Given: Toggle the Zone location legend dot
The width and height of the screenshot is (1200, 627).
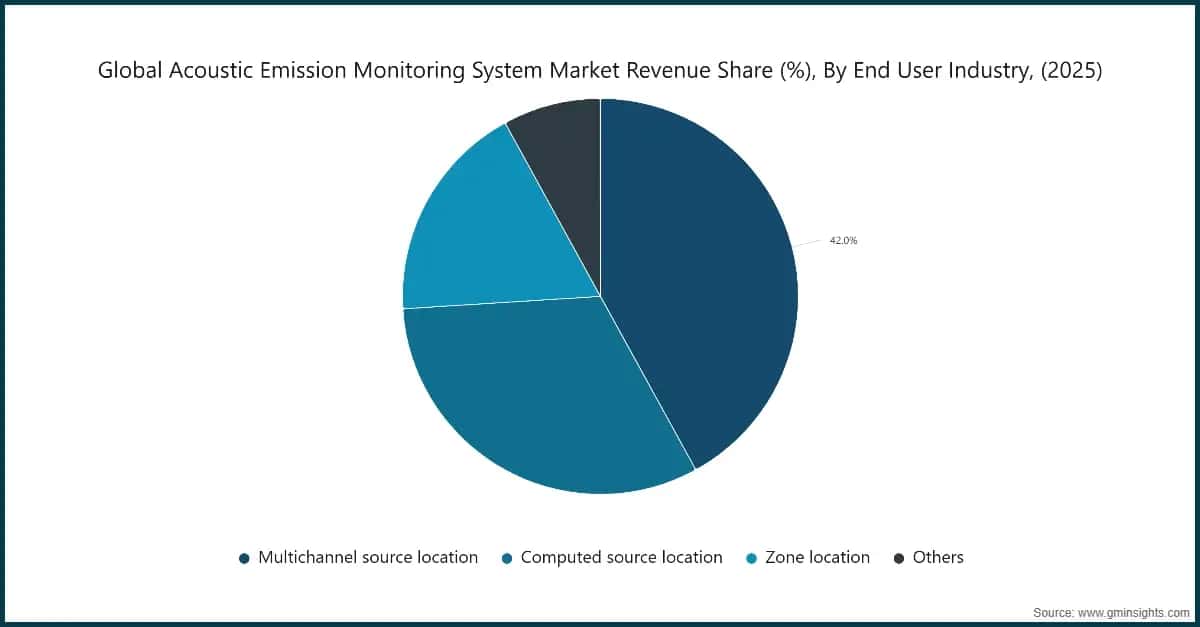Looking at the screenshot, I should [x=752, y=558].
